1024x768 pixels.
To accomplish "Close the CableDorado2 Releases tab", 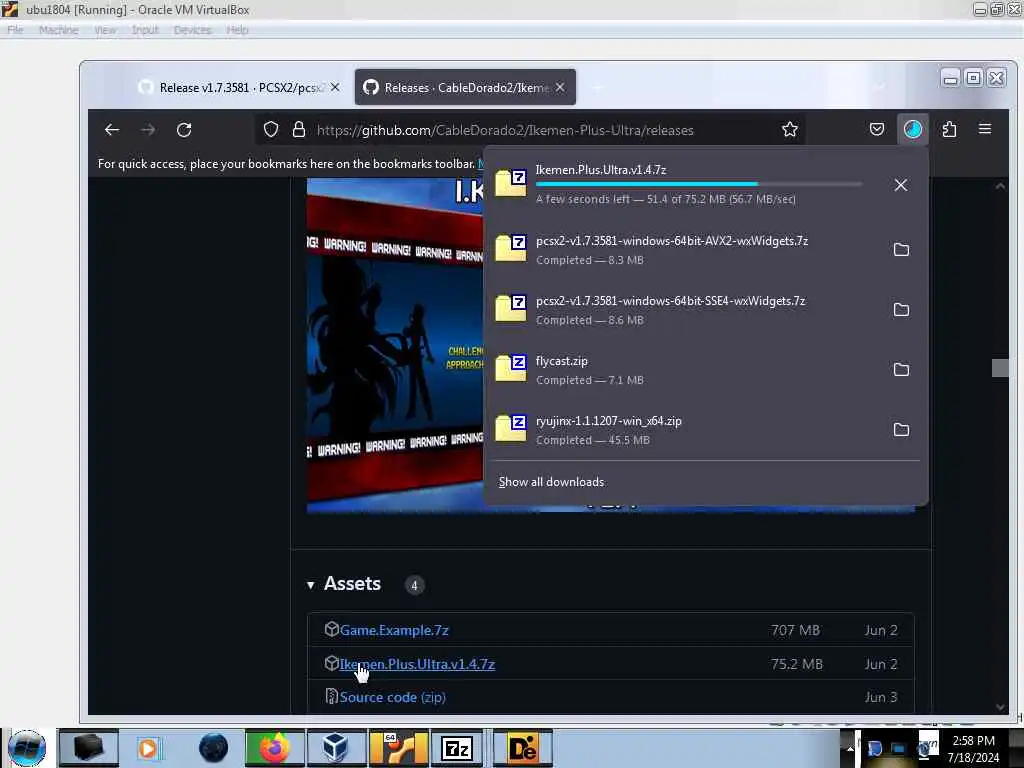I will tap(560, 87).
